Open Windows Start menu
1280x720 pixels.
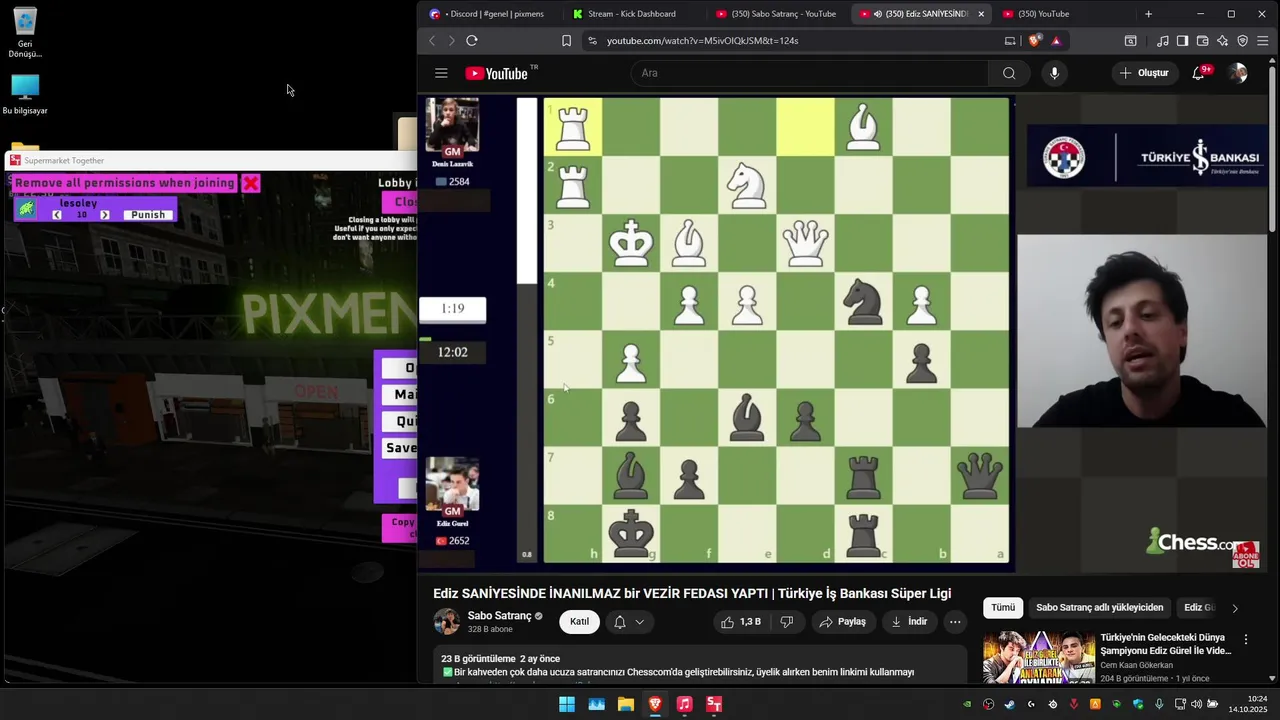point(567,704)
